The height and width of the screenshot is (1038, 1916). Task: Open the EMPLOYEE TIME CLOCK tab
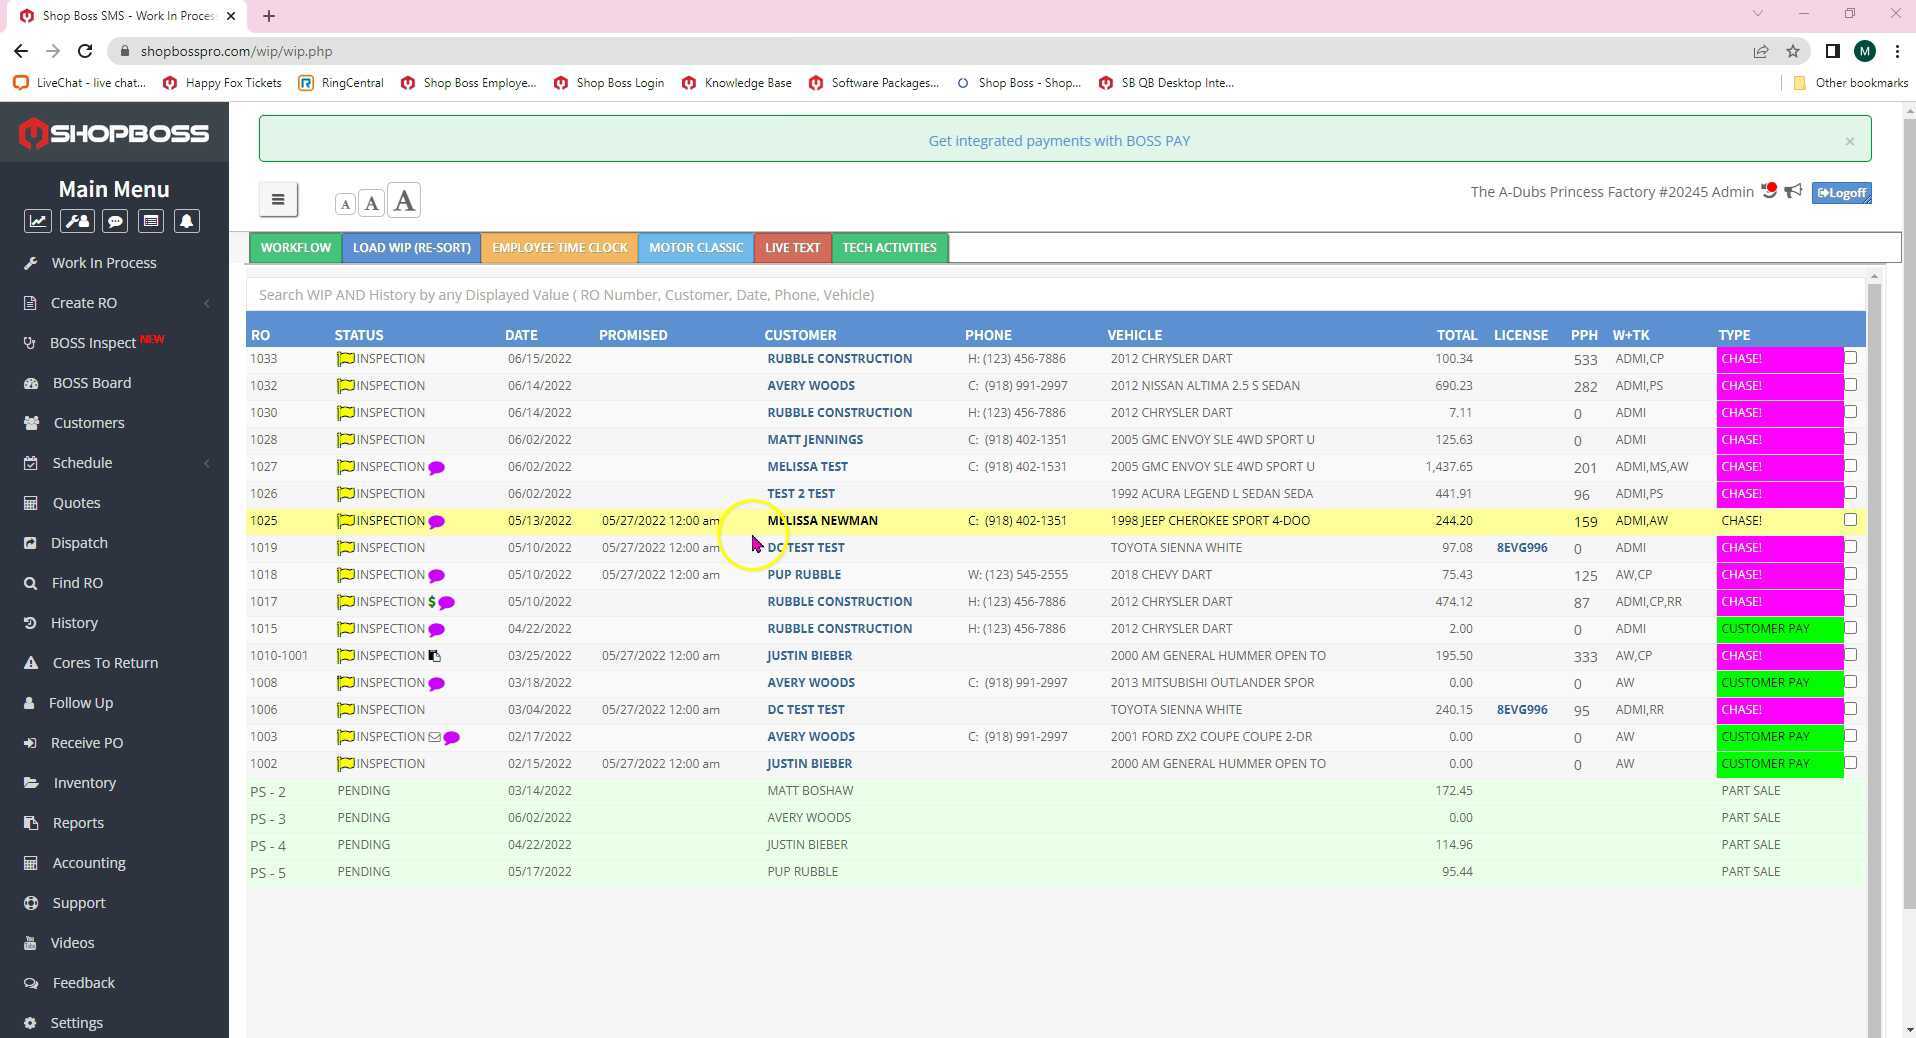click(x=560, y=248)
